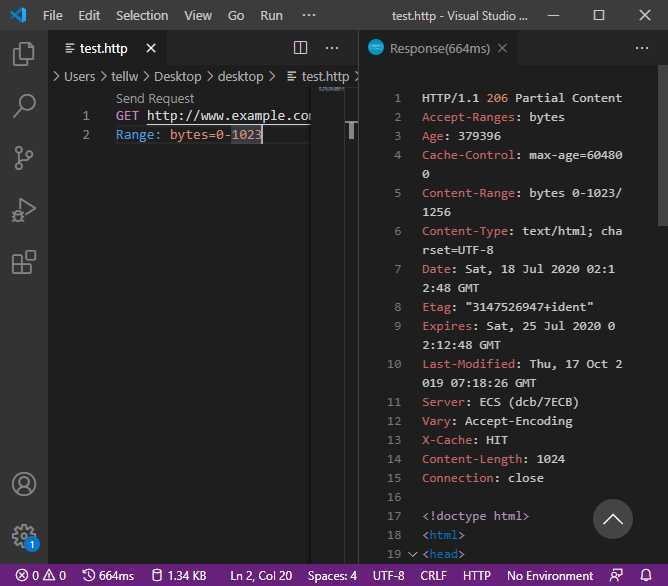Click the CRLF line ending indicator

432,575
